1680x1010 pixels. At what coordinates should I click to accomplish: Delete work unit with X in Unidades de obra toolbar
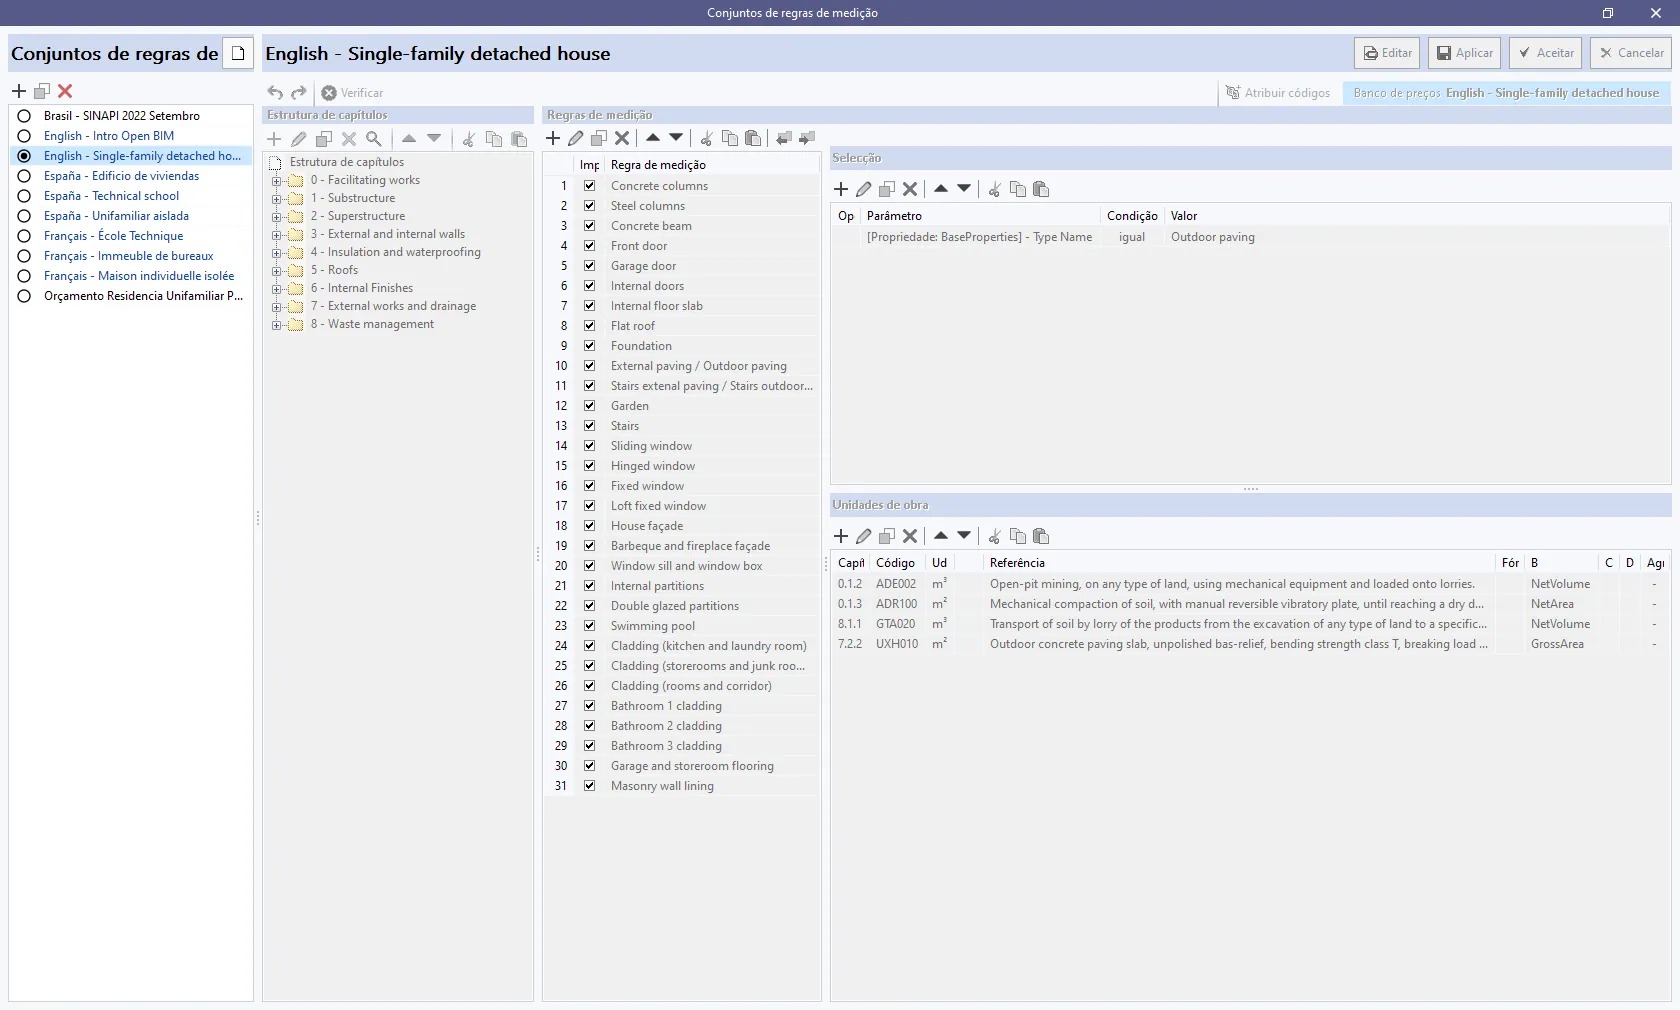tap(910, 536)
